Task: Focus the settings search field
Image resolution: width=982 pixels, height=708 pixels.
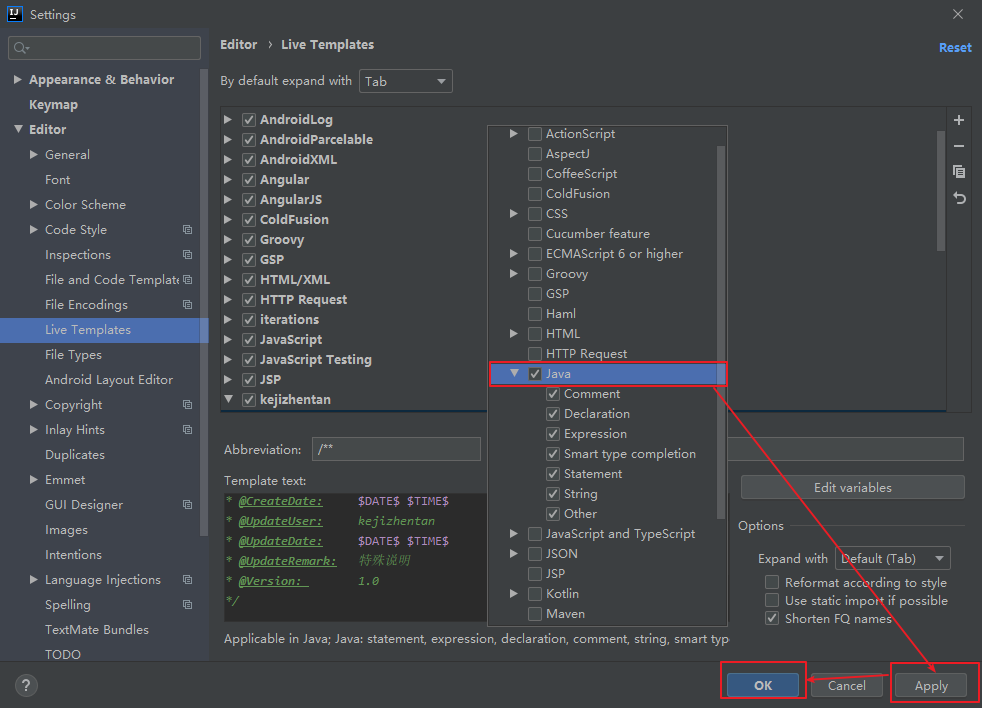Action: 105,48
